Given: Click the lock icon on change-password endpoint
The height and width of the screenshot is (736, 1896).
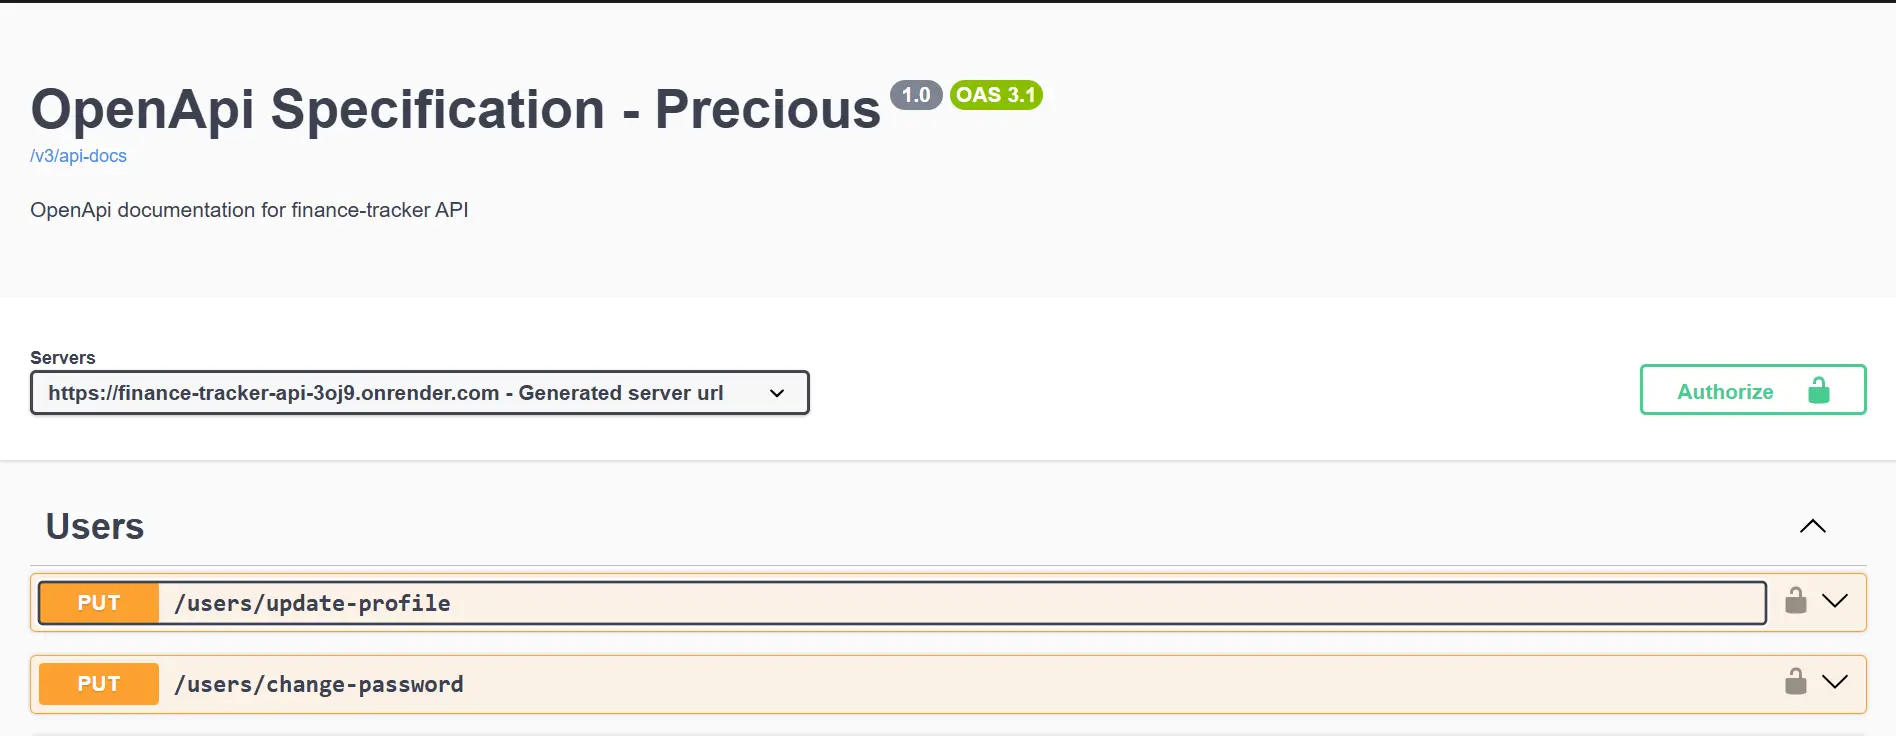Looking at the screenshot, I should click(x=1796, y=682).
